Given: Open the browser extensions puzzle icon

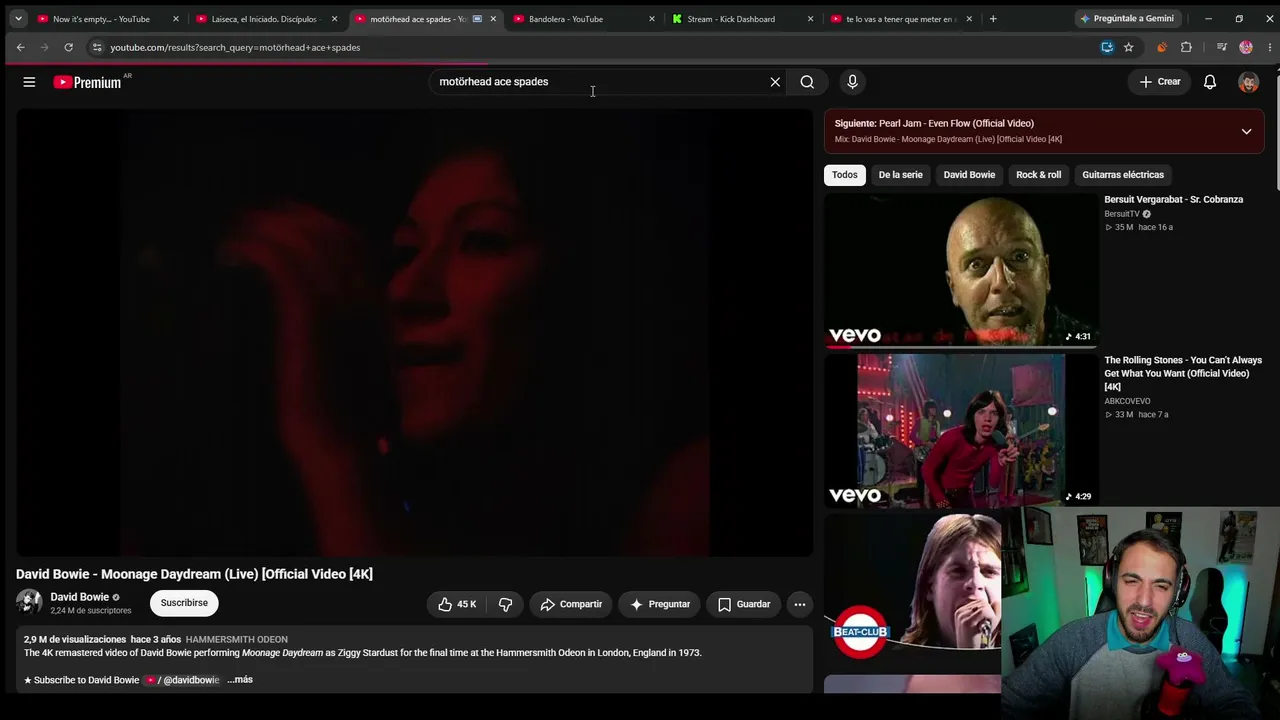Looking at the screenshot, I should point(1186,47).
